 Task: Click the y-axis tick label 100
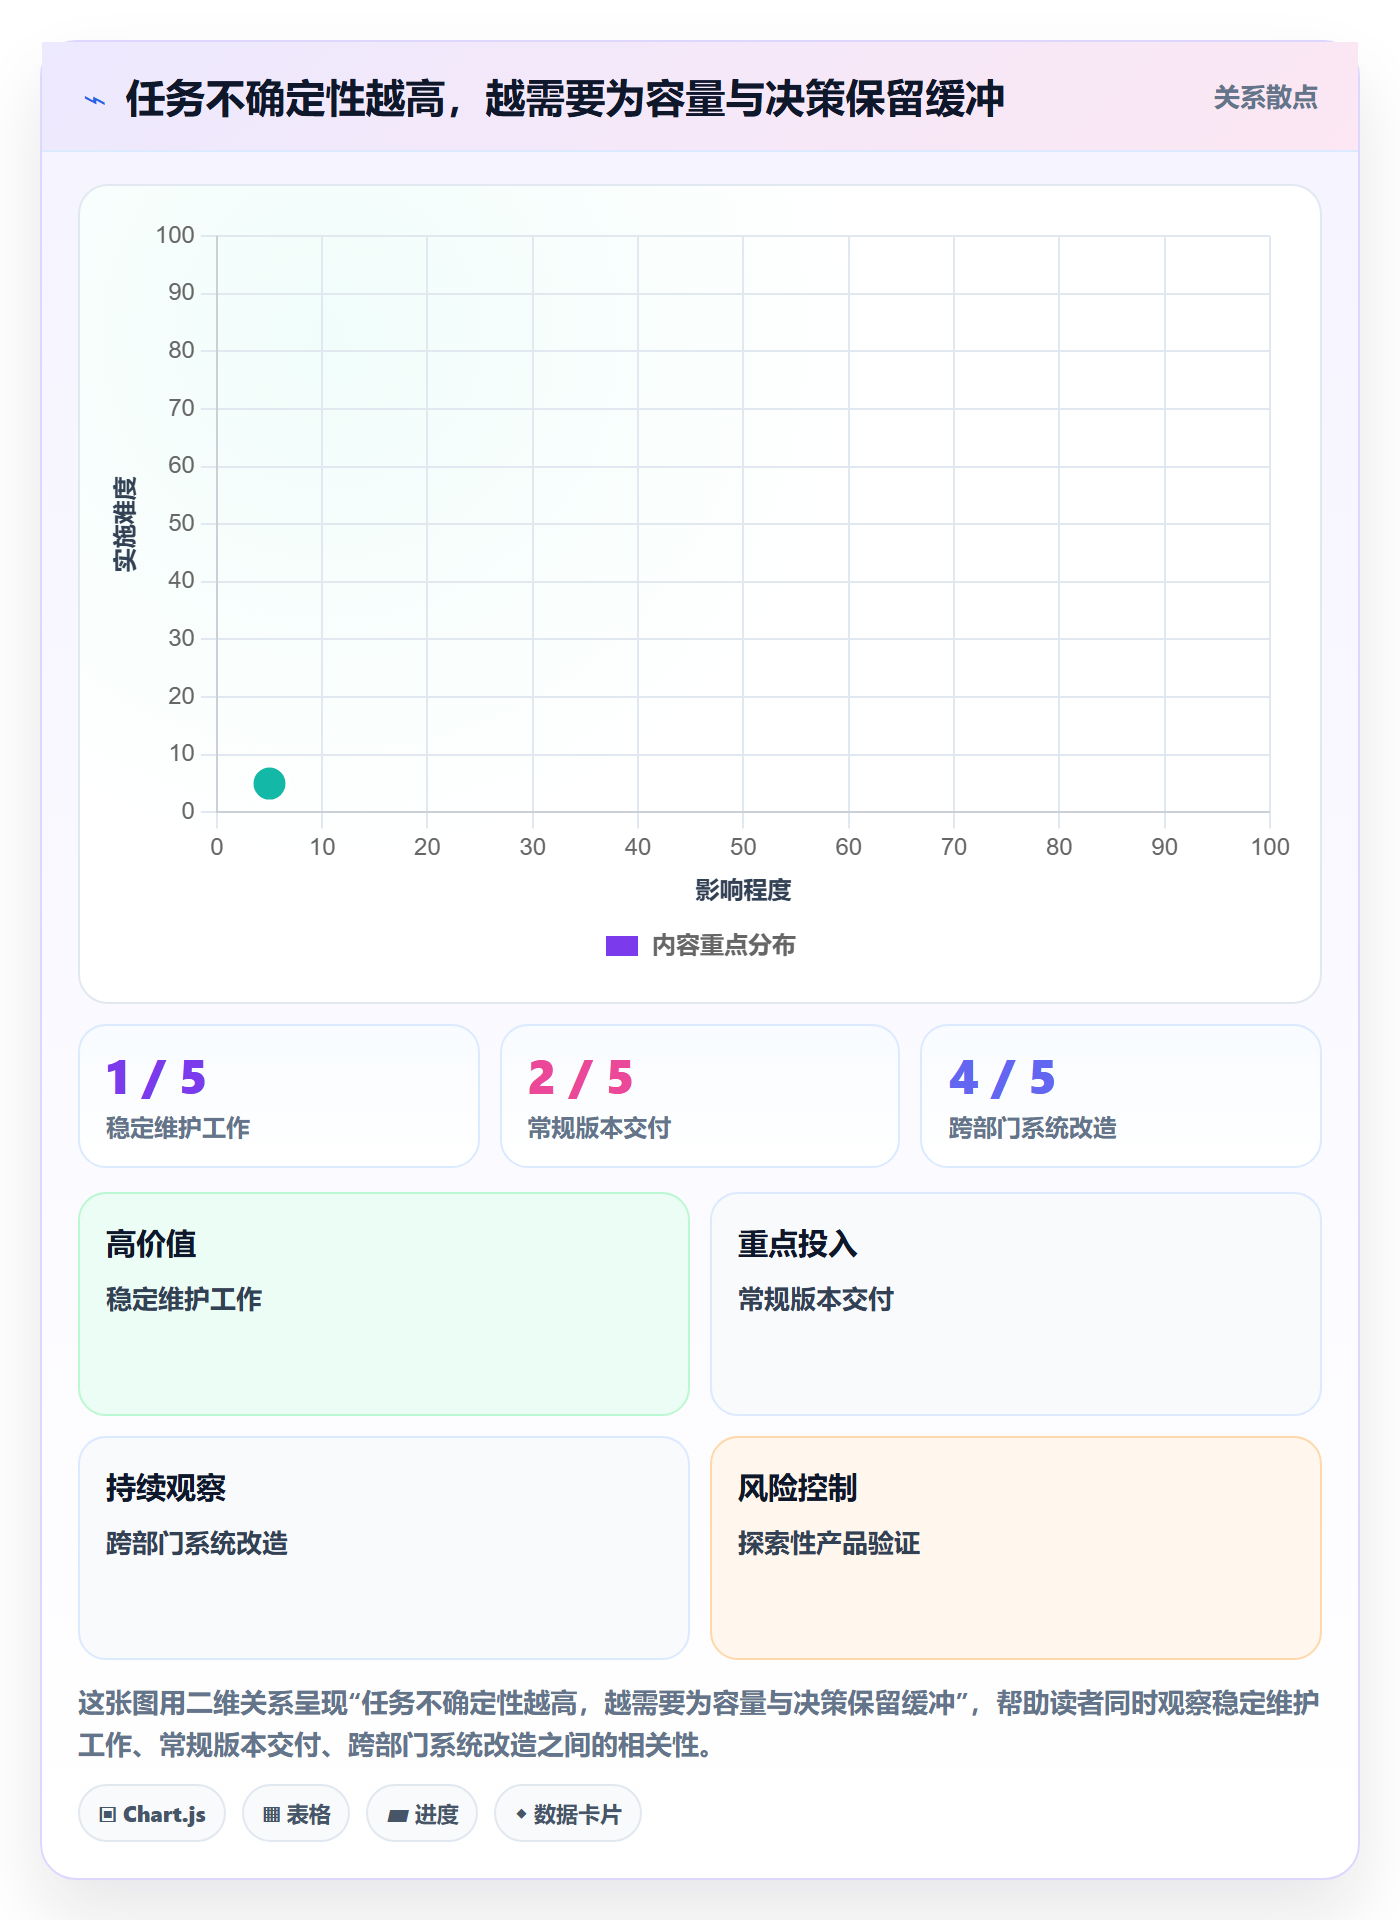coord(175,235)
